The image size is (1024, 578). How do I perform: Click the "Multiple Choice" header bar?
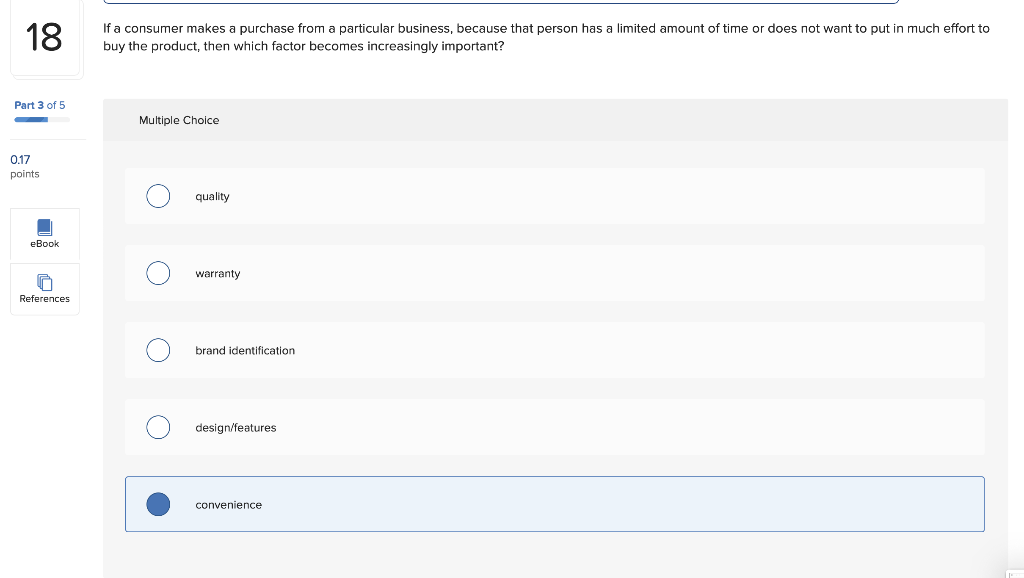tap(555, 120)
